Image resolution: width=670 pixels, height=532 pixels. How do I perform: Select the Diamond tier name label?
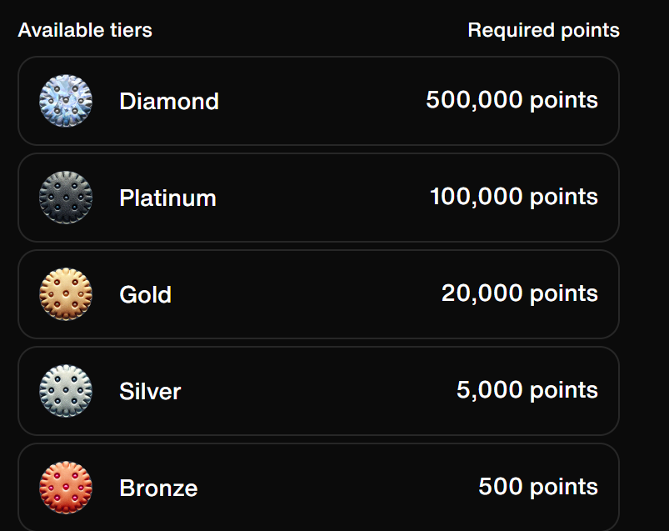pyautogui.click(x=169, y=101)
